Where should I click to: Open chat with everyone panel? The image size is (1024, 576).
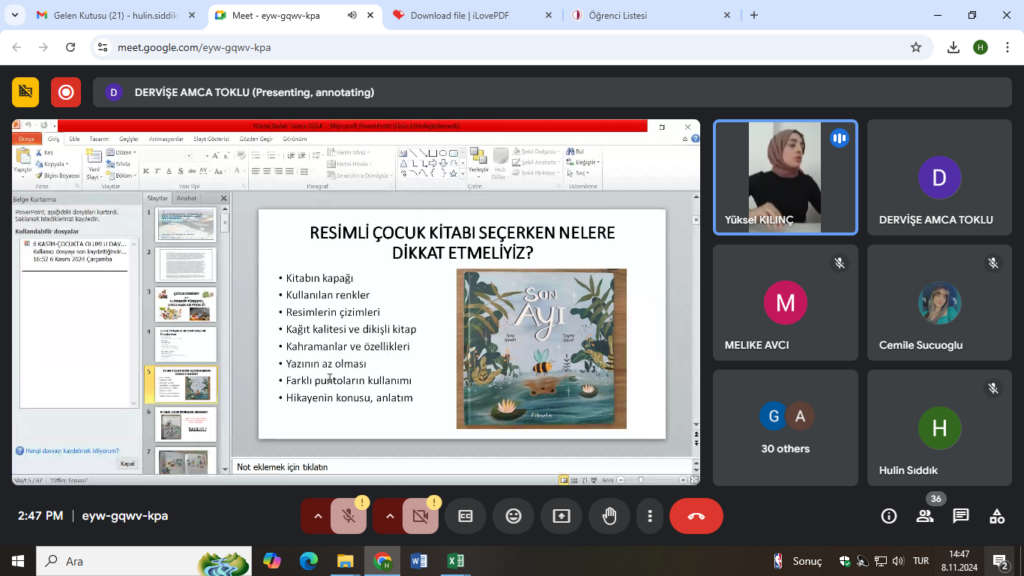[x=961, y=516]
